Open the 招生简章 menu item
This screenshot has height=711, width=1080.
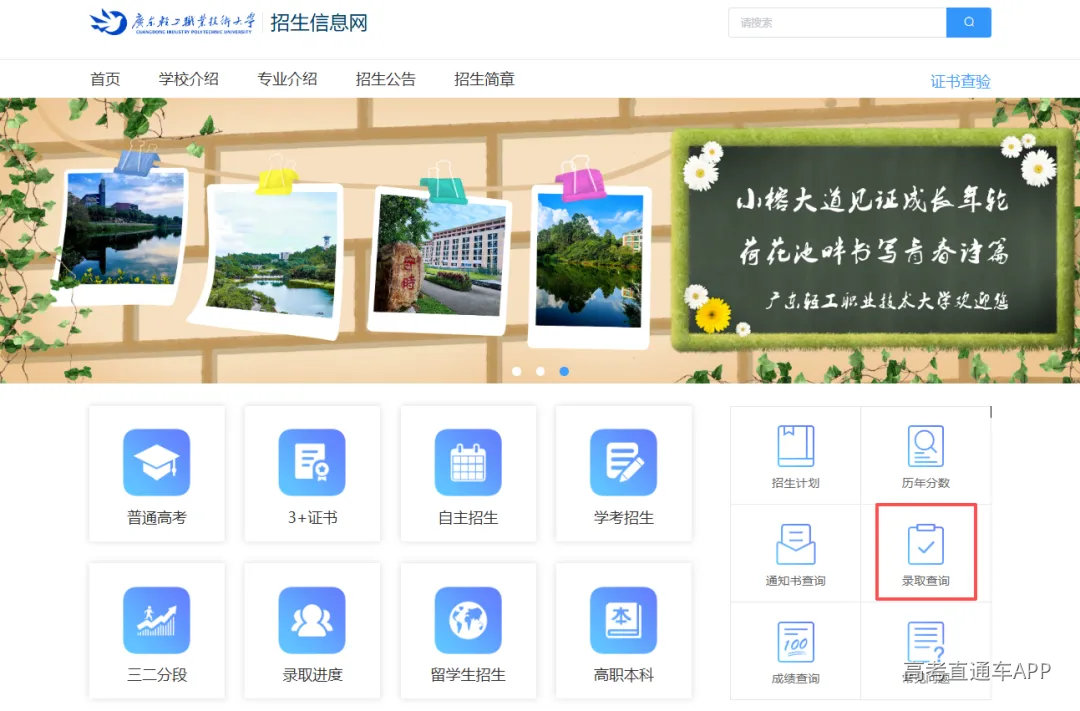484,79
